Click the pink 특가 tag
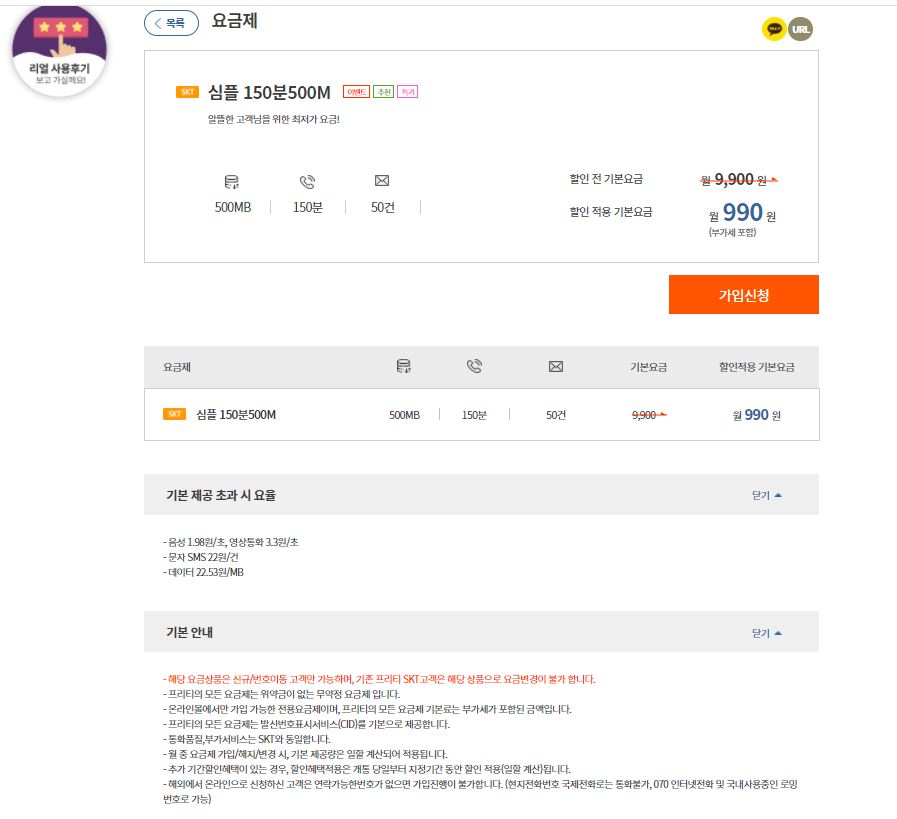This screenshot has width=897, height=819. coord(407,92)
